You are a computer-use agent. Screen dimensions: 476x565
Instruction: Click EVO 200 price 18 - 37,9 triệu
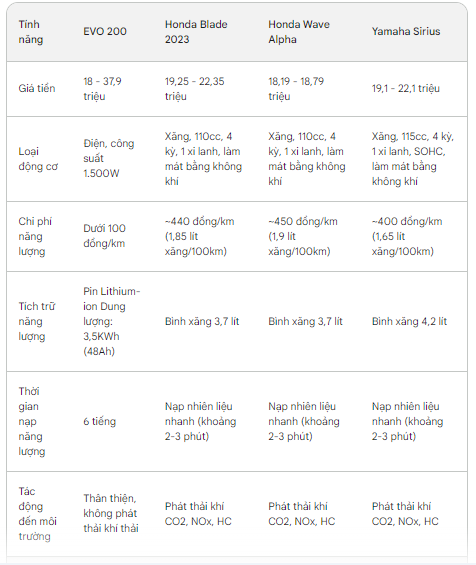[x=102, y=89]
